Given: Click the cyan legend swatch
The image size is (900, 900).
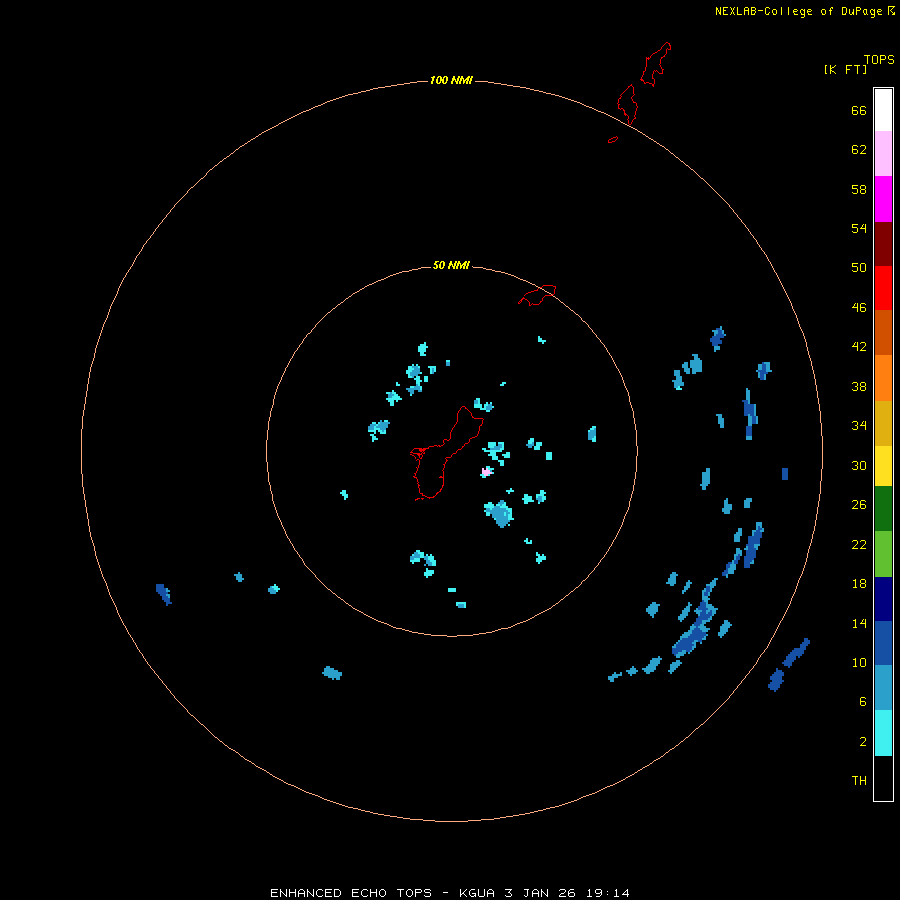Looking at the screenshot, I should 883,733.
